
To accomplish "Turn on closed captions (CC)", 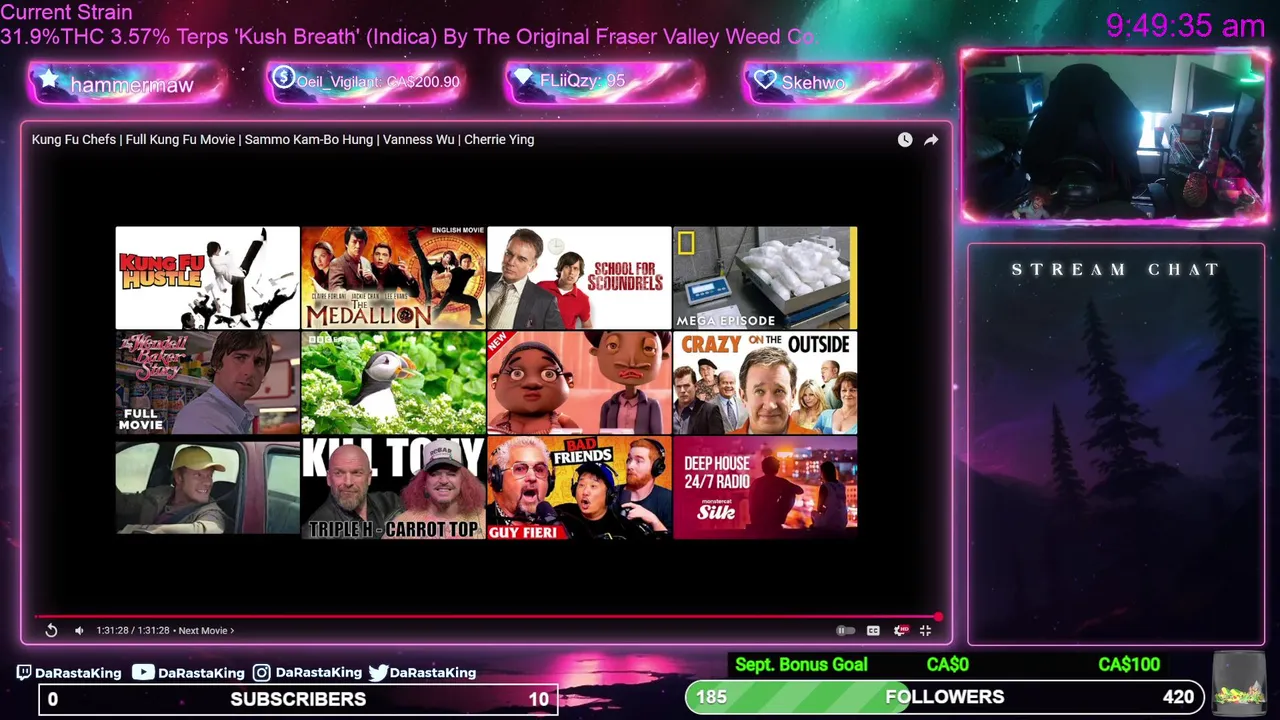I will (873, 630).
